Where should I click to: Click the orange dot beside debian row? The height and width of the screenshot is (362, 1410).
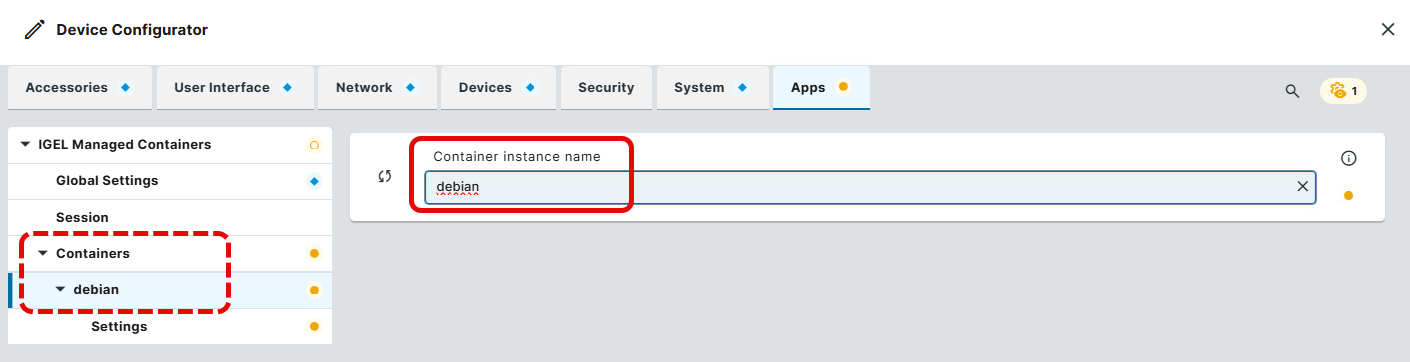coord(314,290)
